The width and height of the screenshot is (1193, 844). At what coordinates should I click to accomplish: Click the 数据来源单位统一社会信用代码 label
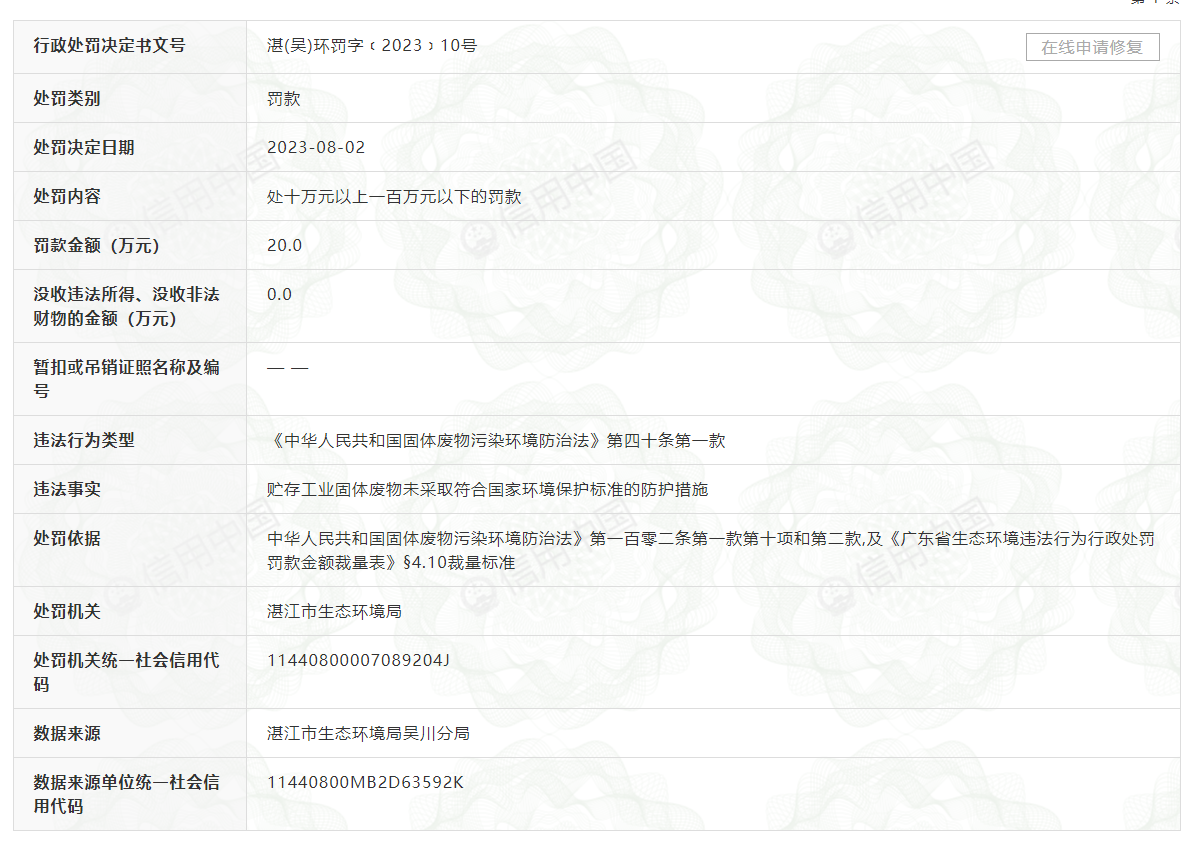pyautogui.click(x=126, y=794)
